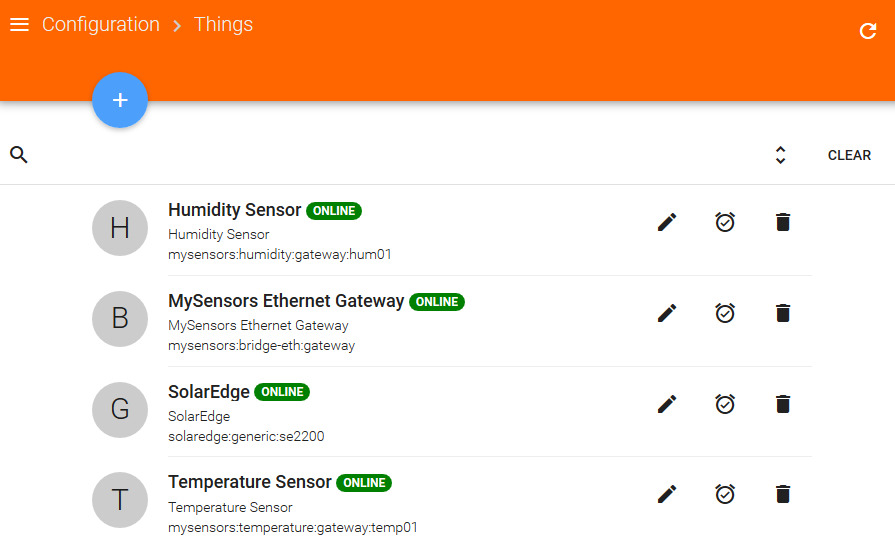895x547 pixels.
Task: Select the SolarEdge G avatar
Action: (120, 410)
